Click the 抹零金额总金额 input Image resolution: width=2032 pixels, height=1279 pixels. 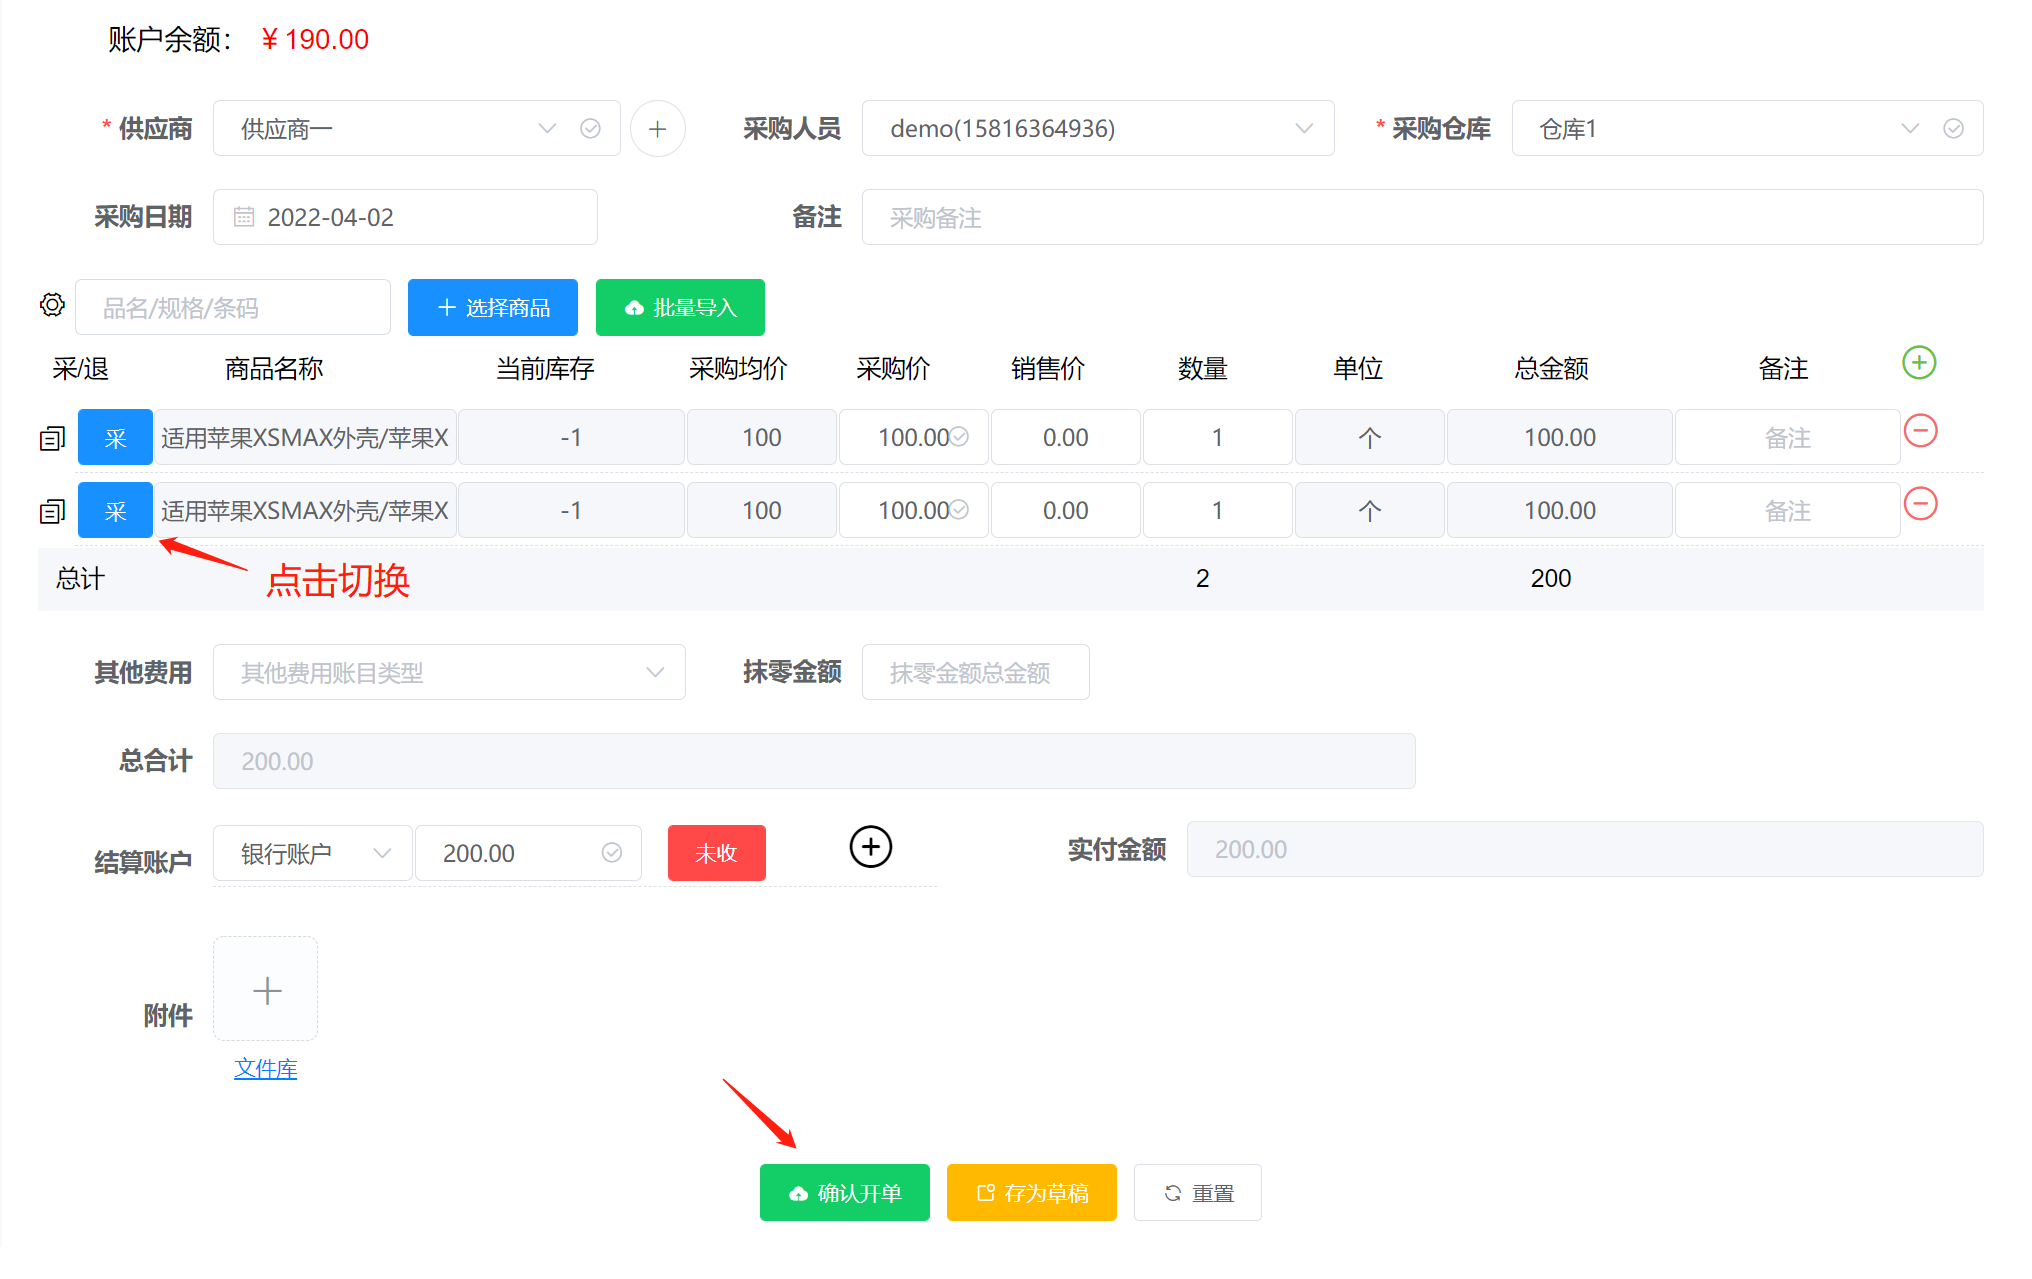[976, 672]
